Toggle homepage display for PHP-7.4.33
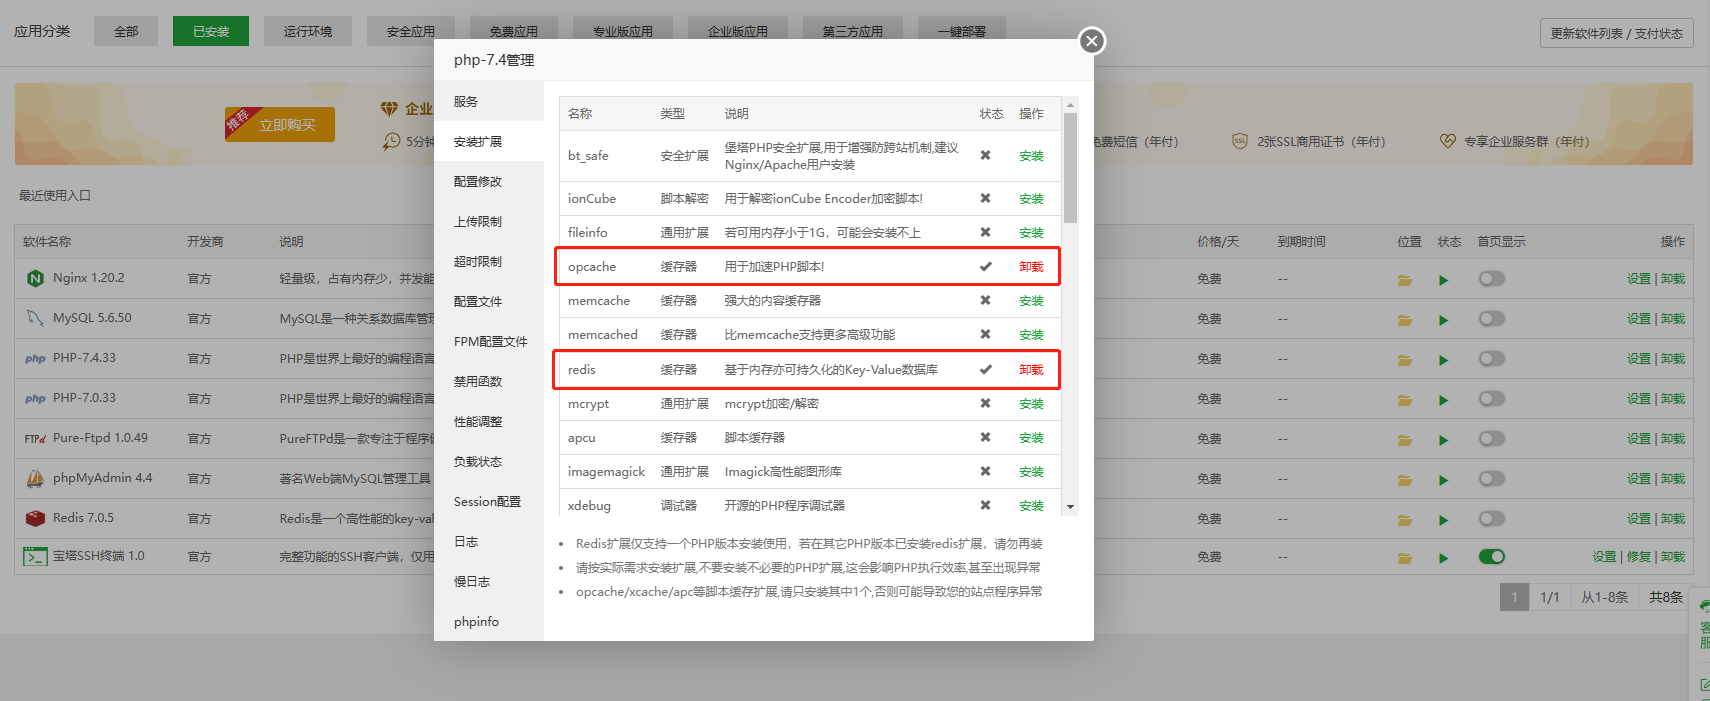 coord(1492,359)
